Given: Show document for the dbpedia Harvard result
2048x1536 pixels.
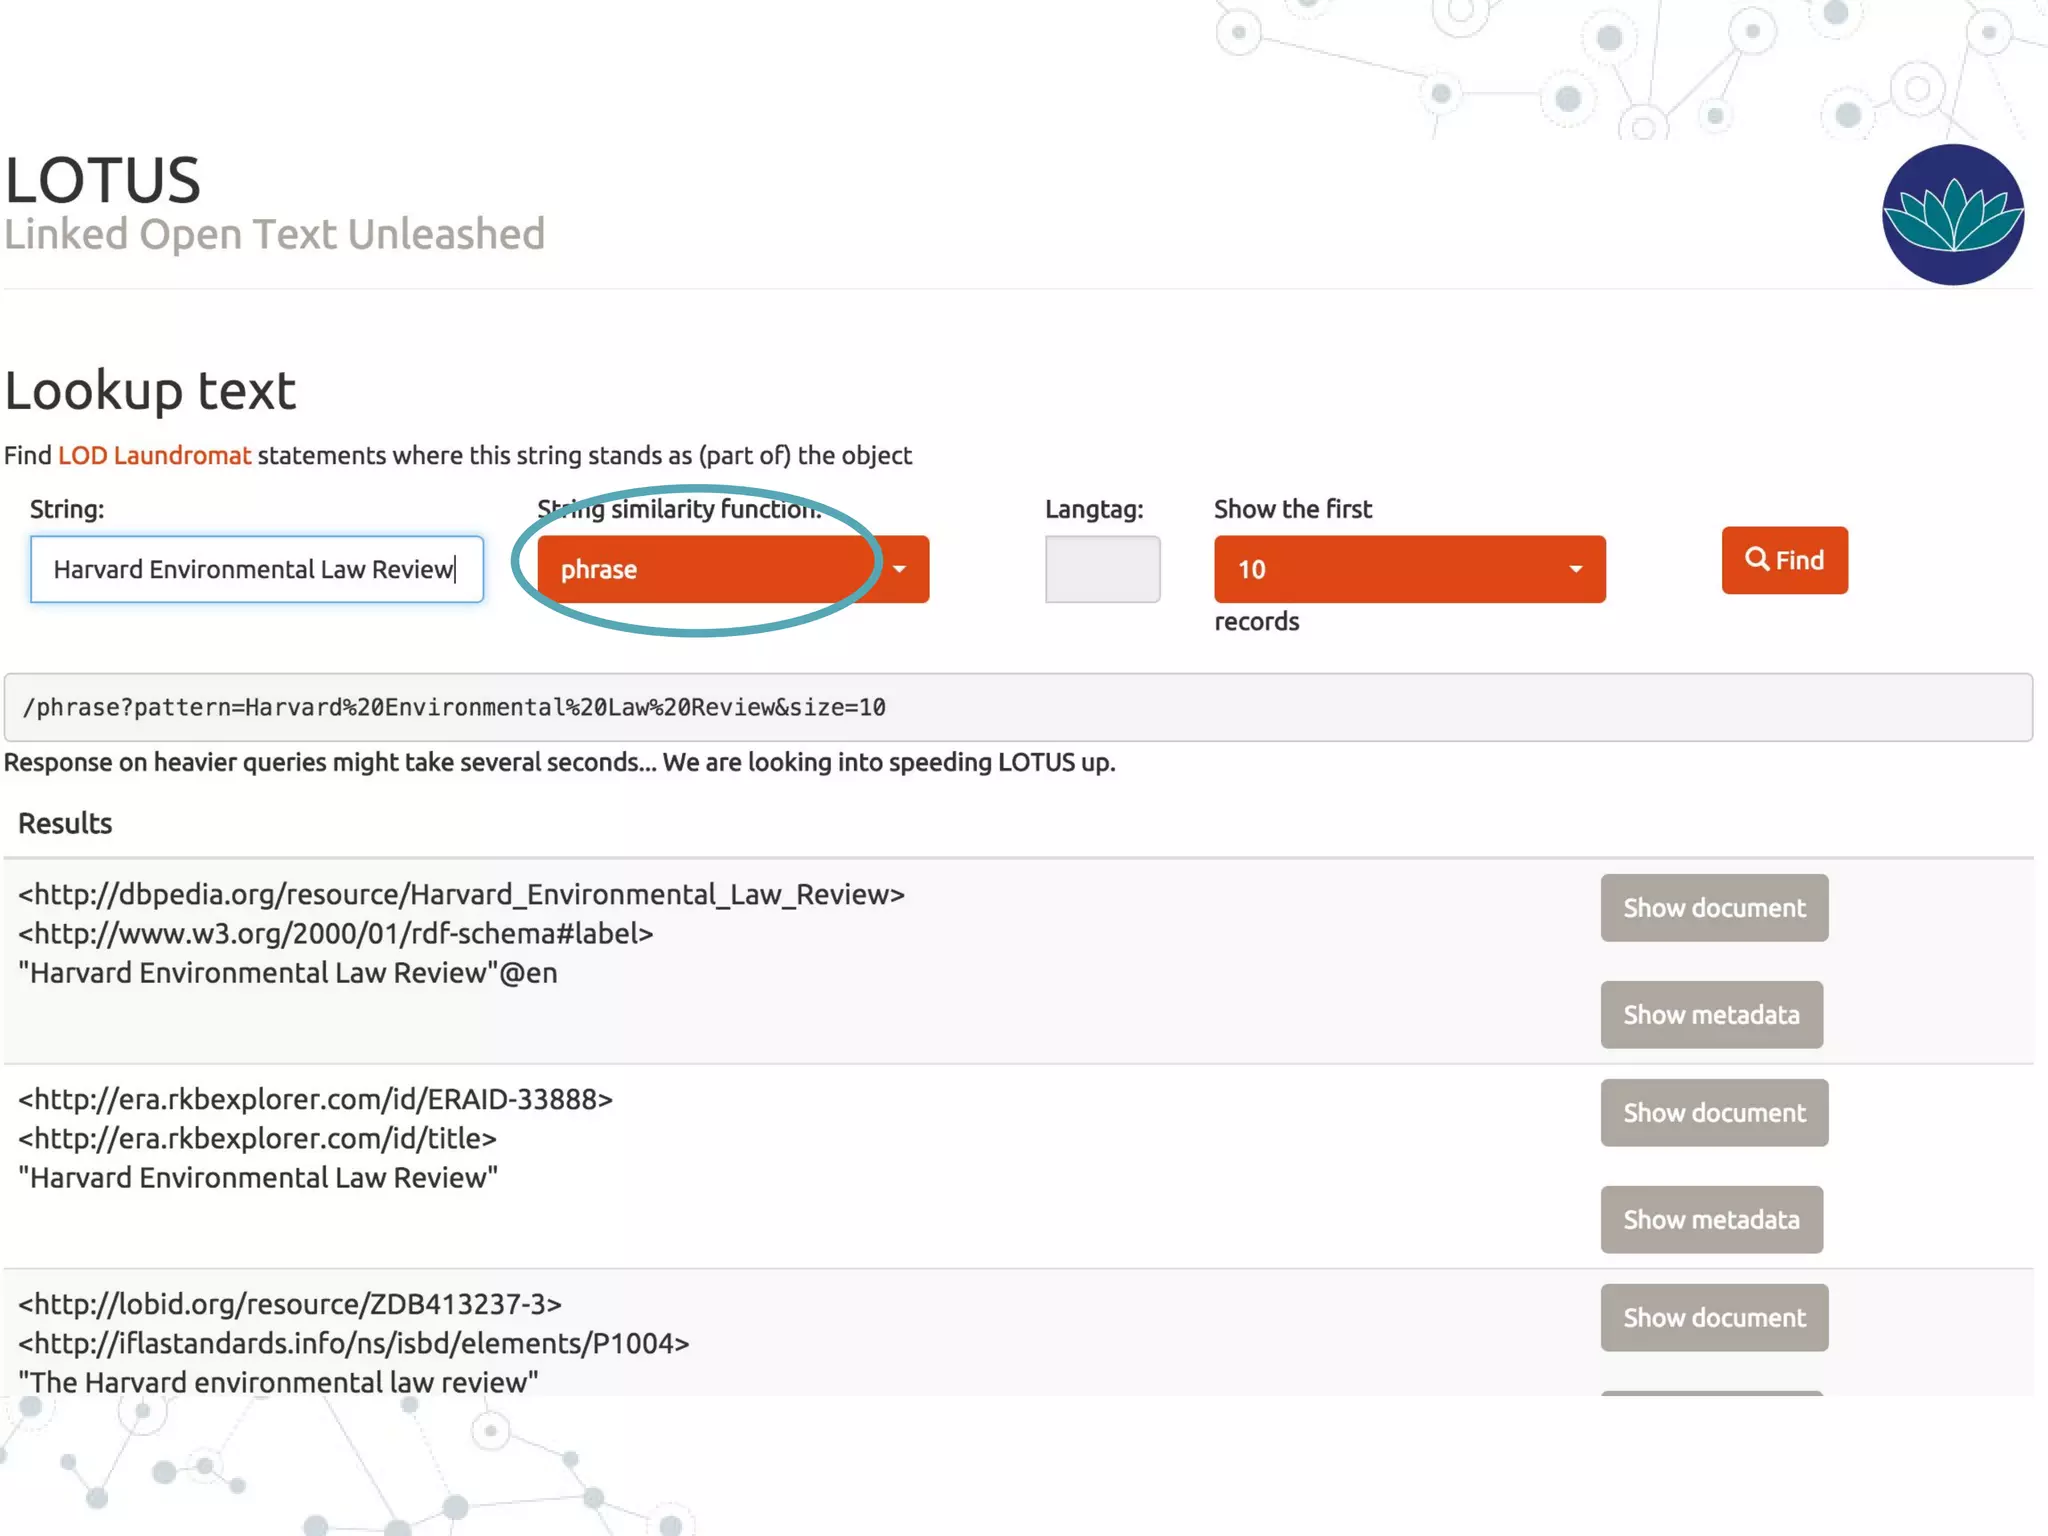Looking at the screenshot, I should point(1714,908).
